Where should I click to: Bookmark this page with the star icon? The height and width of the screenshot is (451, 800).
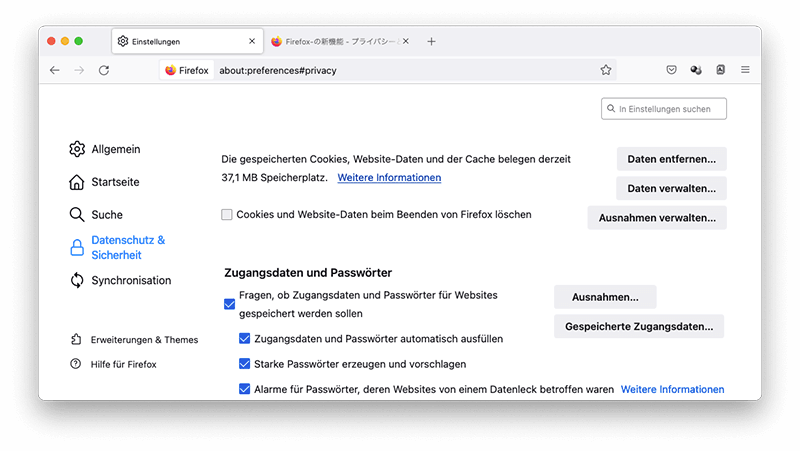605,70
